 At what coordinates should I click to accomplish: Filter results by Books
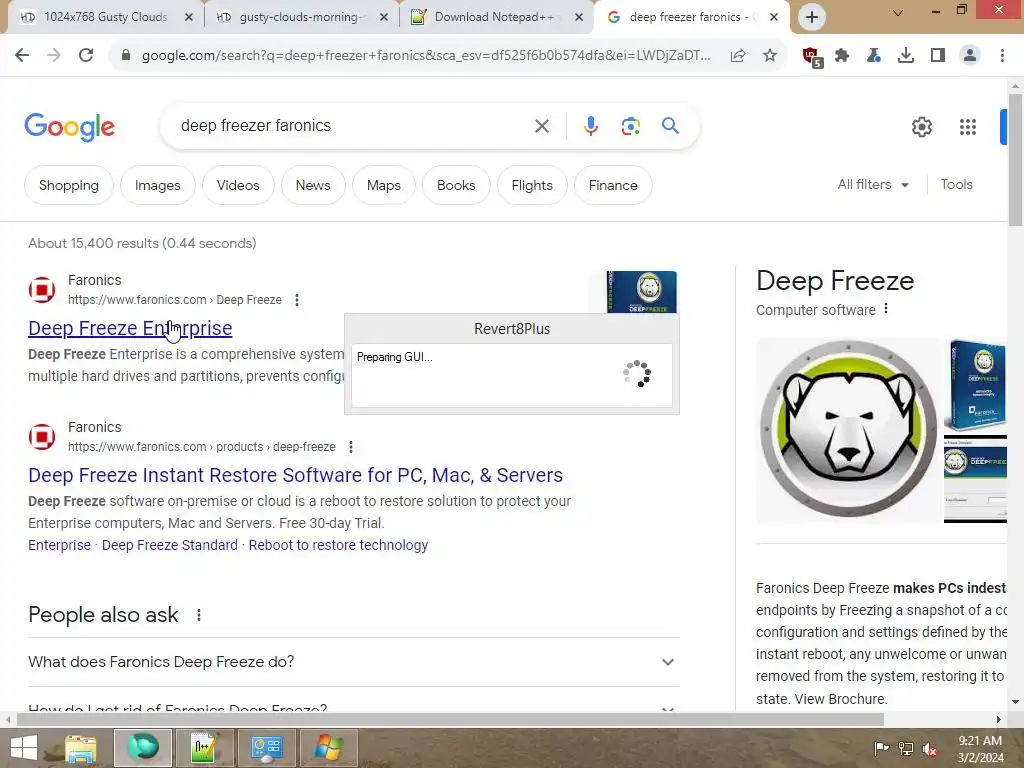tap(456, 185)
